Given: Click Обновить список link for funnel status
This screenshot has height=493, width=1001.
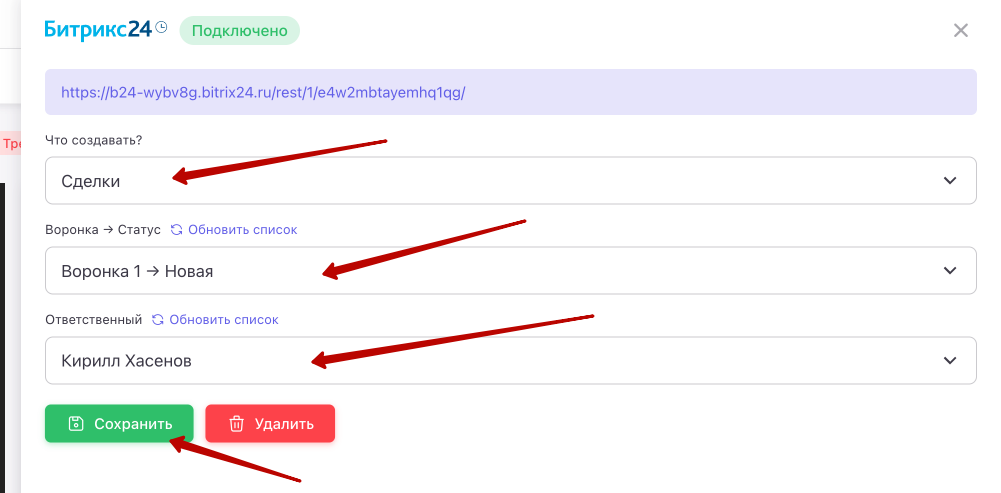Looking at the screenshot, I should coord(242,230).
